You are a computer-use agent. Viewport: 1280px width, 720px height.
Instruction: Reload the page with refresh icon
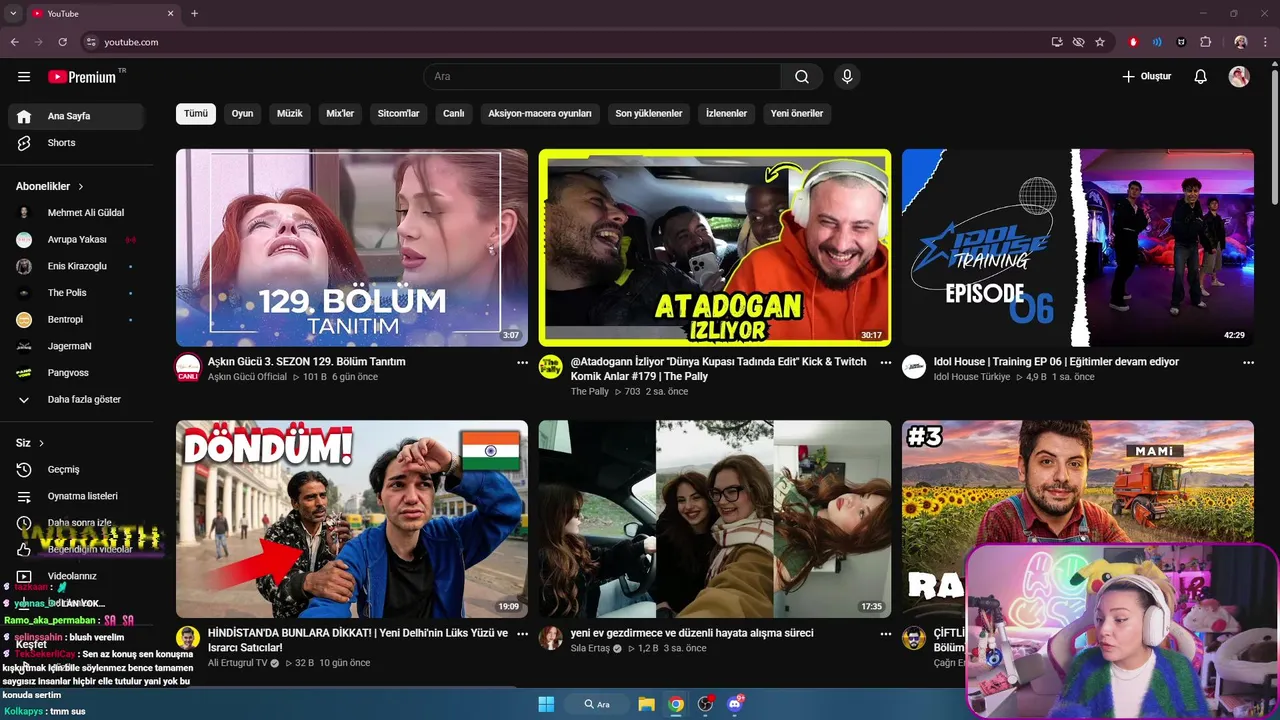[x=62, y=42]
